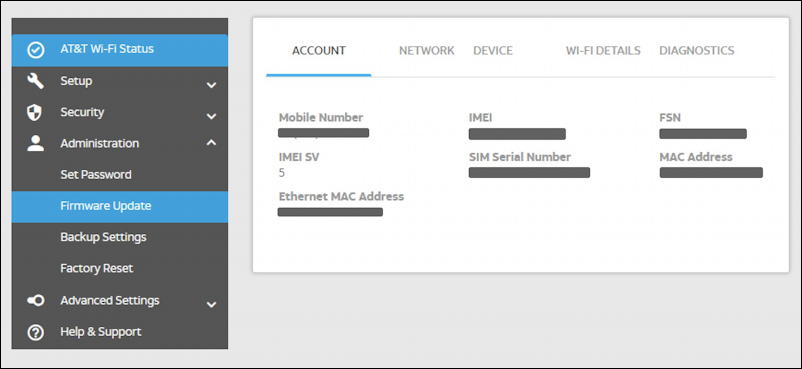This screenshot has height=369, width=802.
Task: Click the AT&T Wi-Fi Status checkmark icon
Action: [x=35, y=50]
